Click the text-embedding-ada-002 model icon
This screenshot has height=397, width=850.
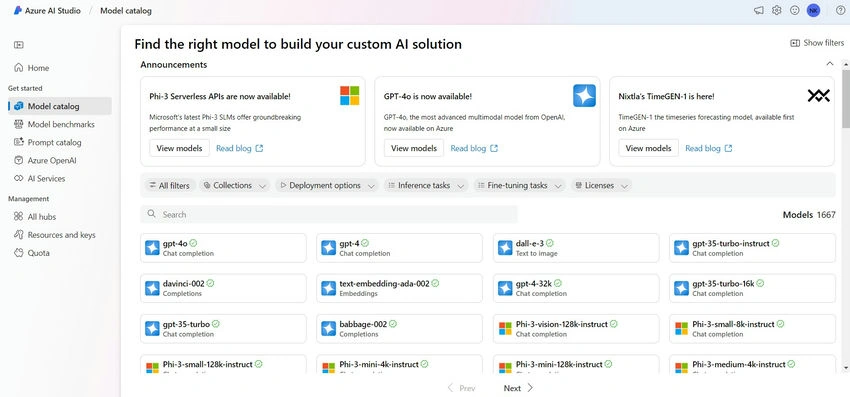(329, 288)
